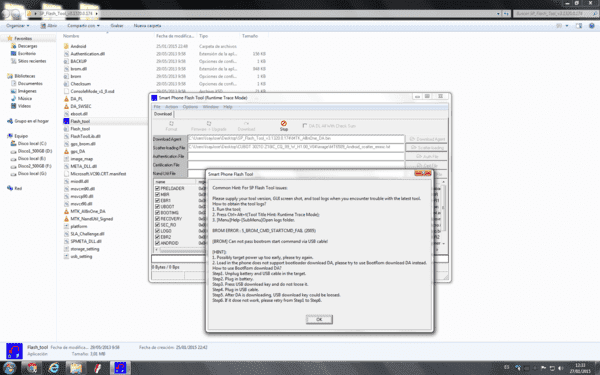Uncheck the PRELOADER partition checkbox
This screenshot has height=375, width=600.
157,188
